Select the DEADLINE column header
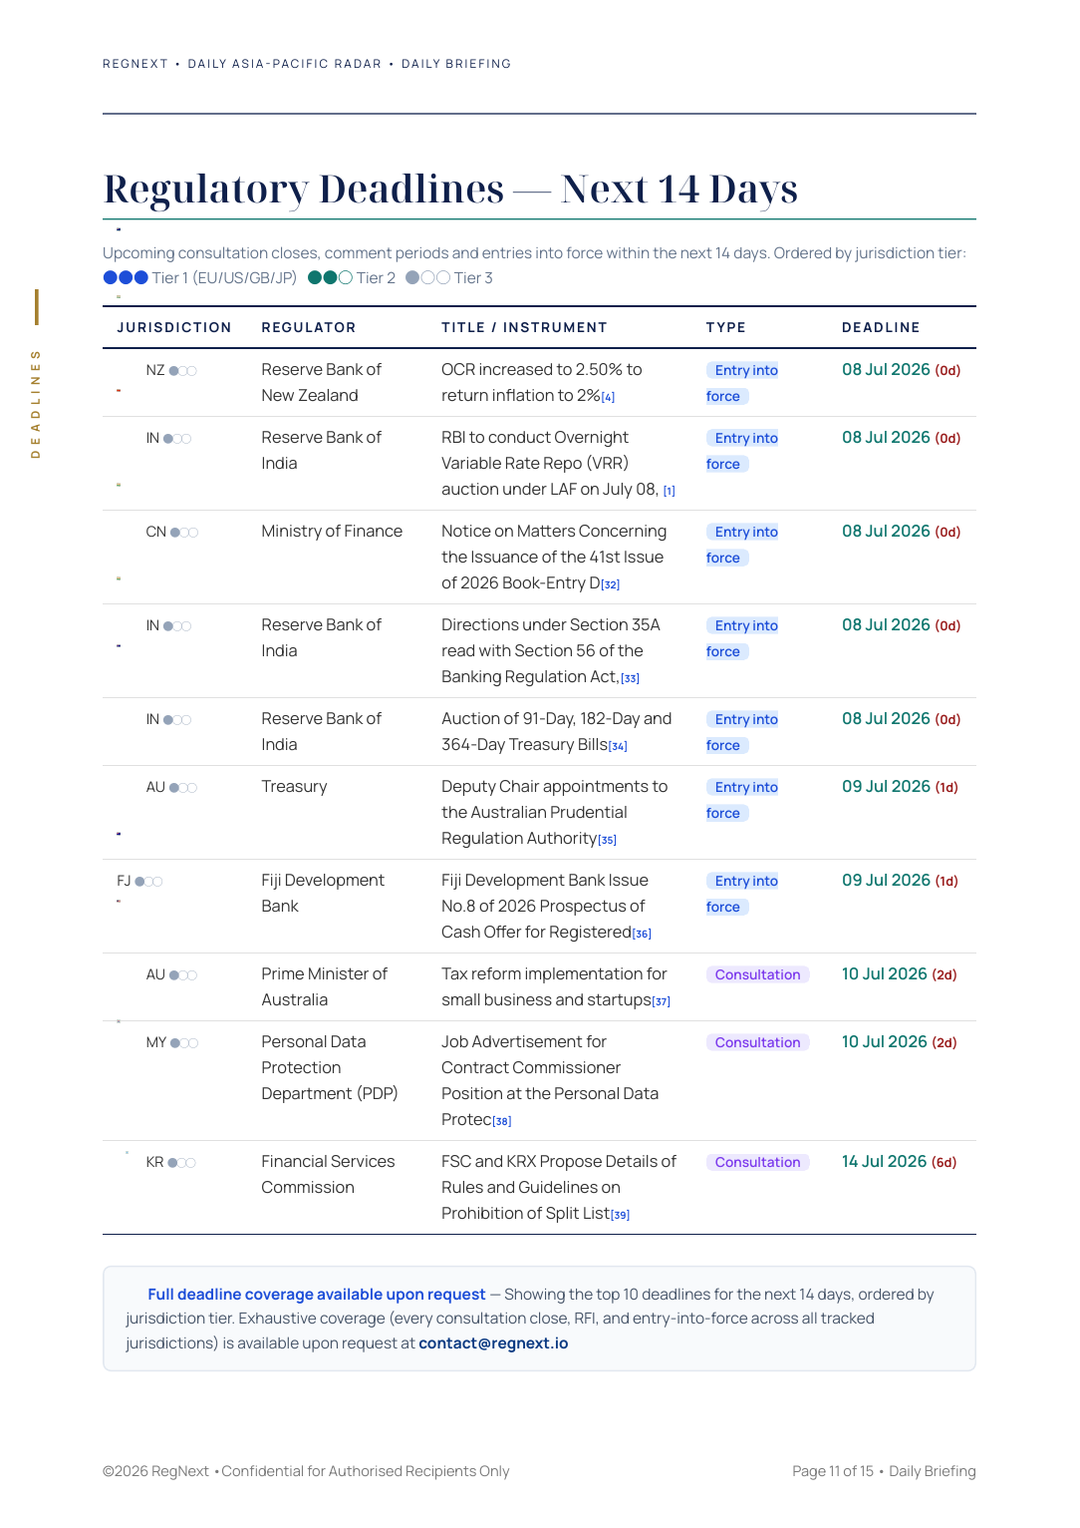 click(881, 328)
